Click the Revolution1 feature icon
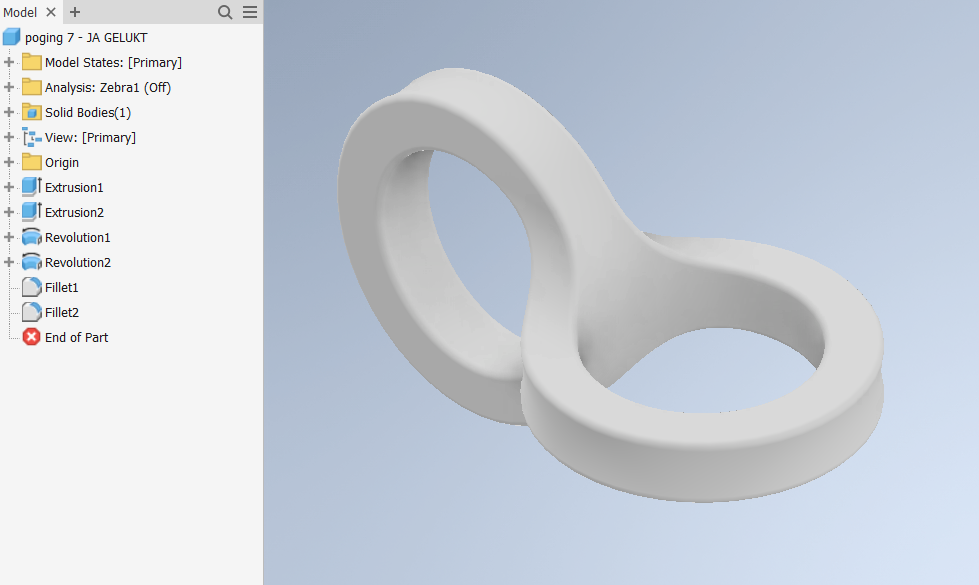This screenshot has width=979, height=585. coord(31,237)
